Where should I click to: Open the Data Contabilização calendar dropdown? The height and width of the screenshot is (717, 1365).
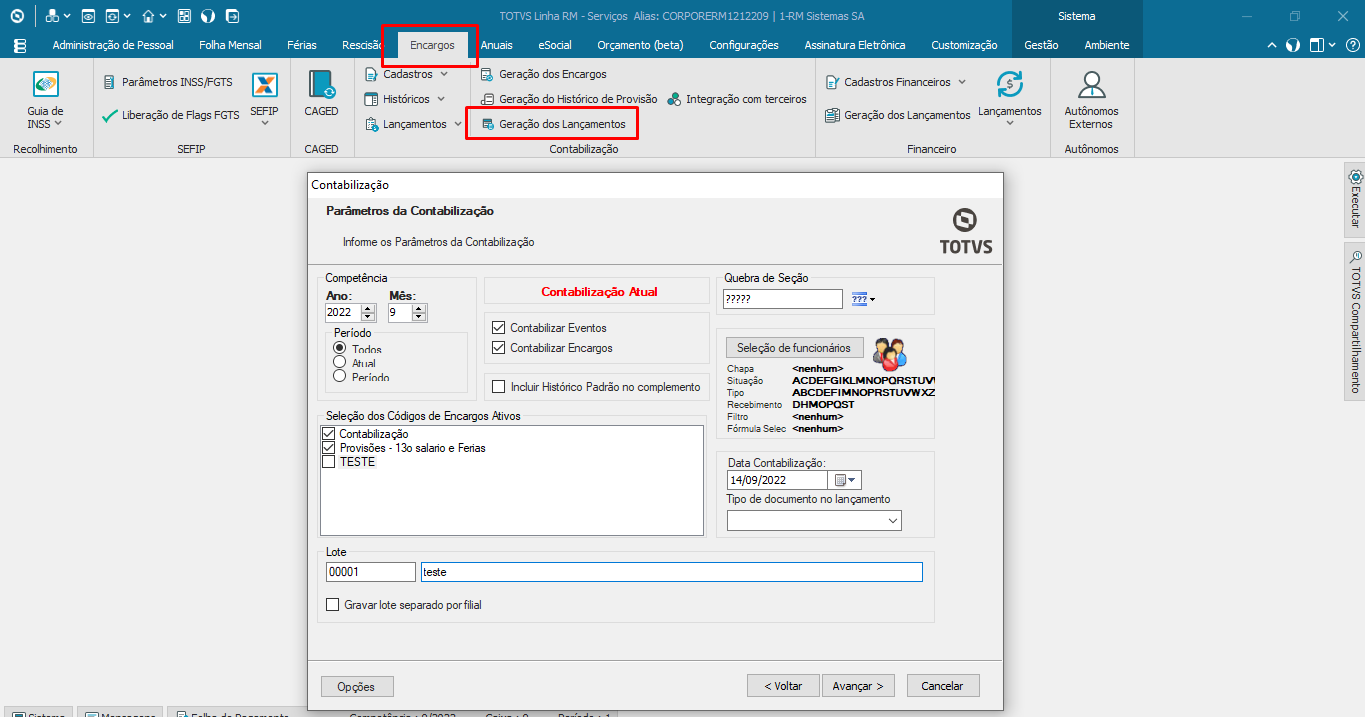[847, 480]
